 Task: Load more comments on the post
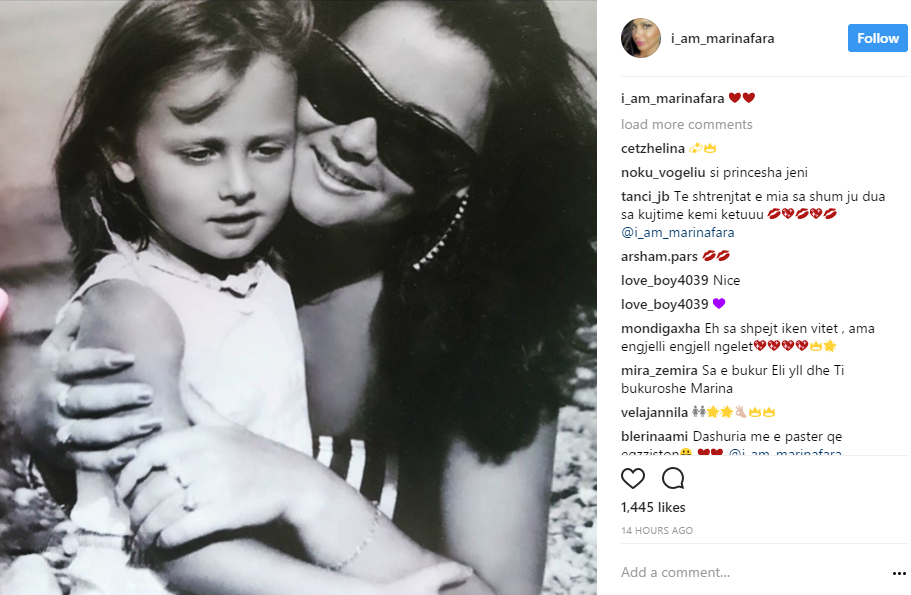pos(686,124)
